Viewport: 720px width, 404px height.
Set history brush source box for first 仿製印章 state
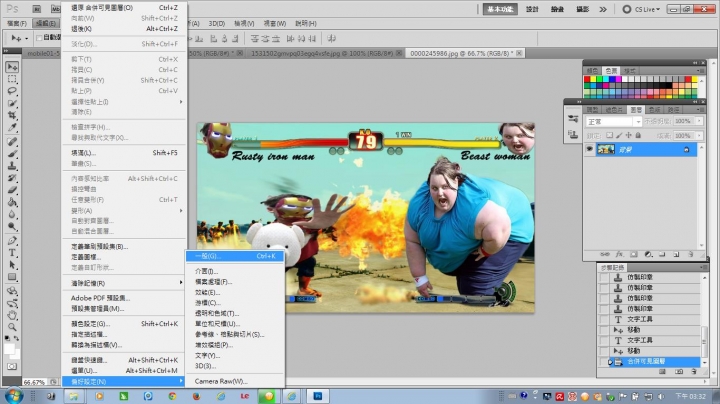pos(604,277)
